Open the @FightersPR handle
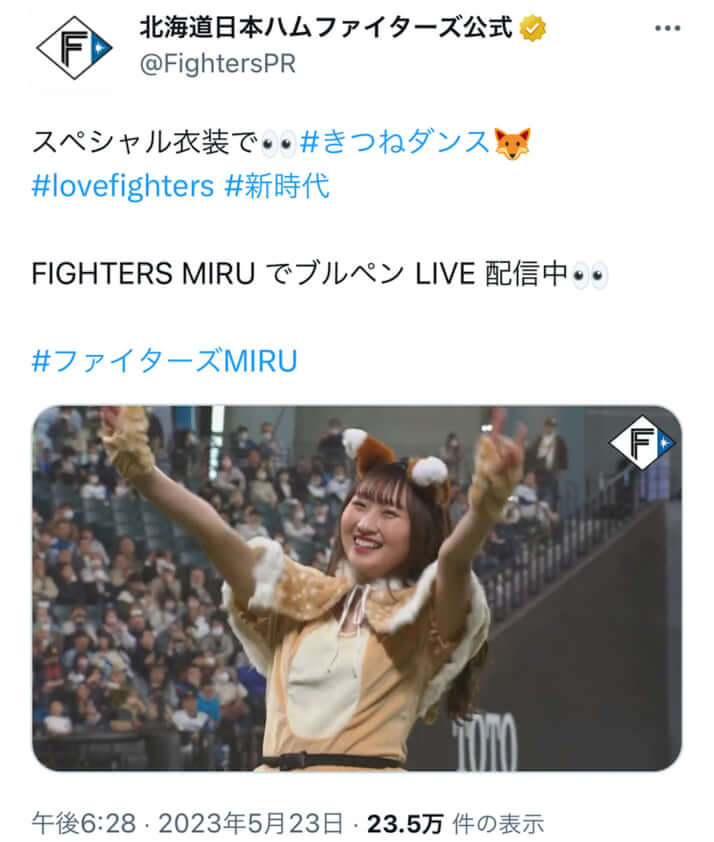Viewport: 714px width, 842px height. (217, 64)
